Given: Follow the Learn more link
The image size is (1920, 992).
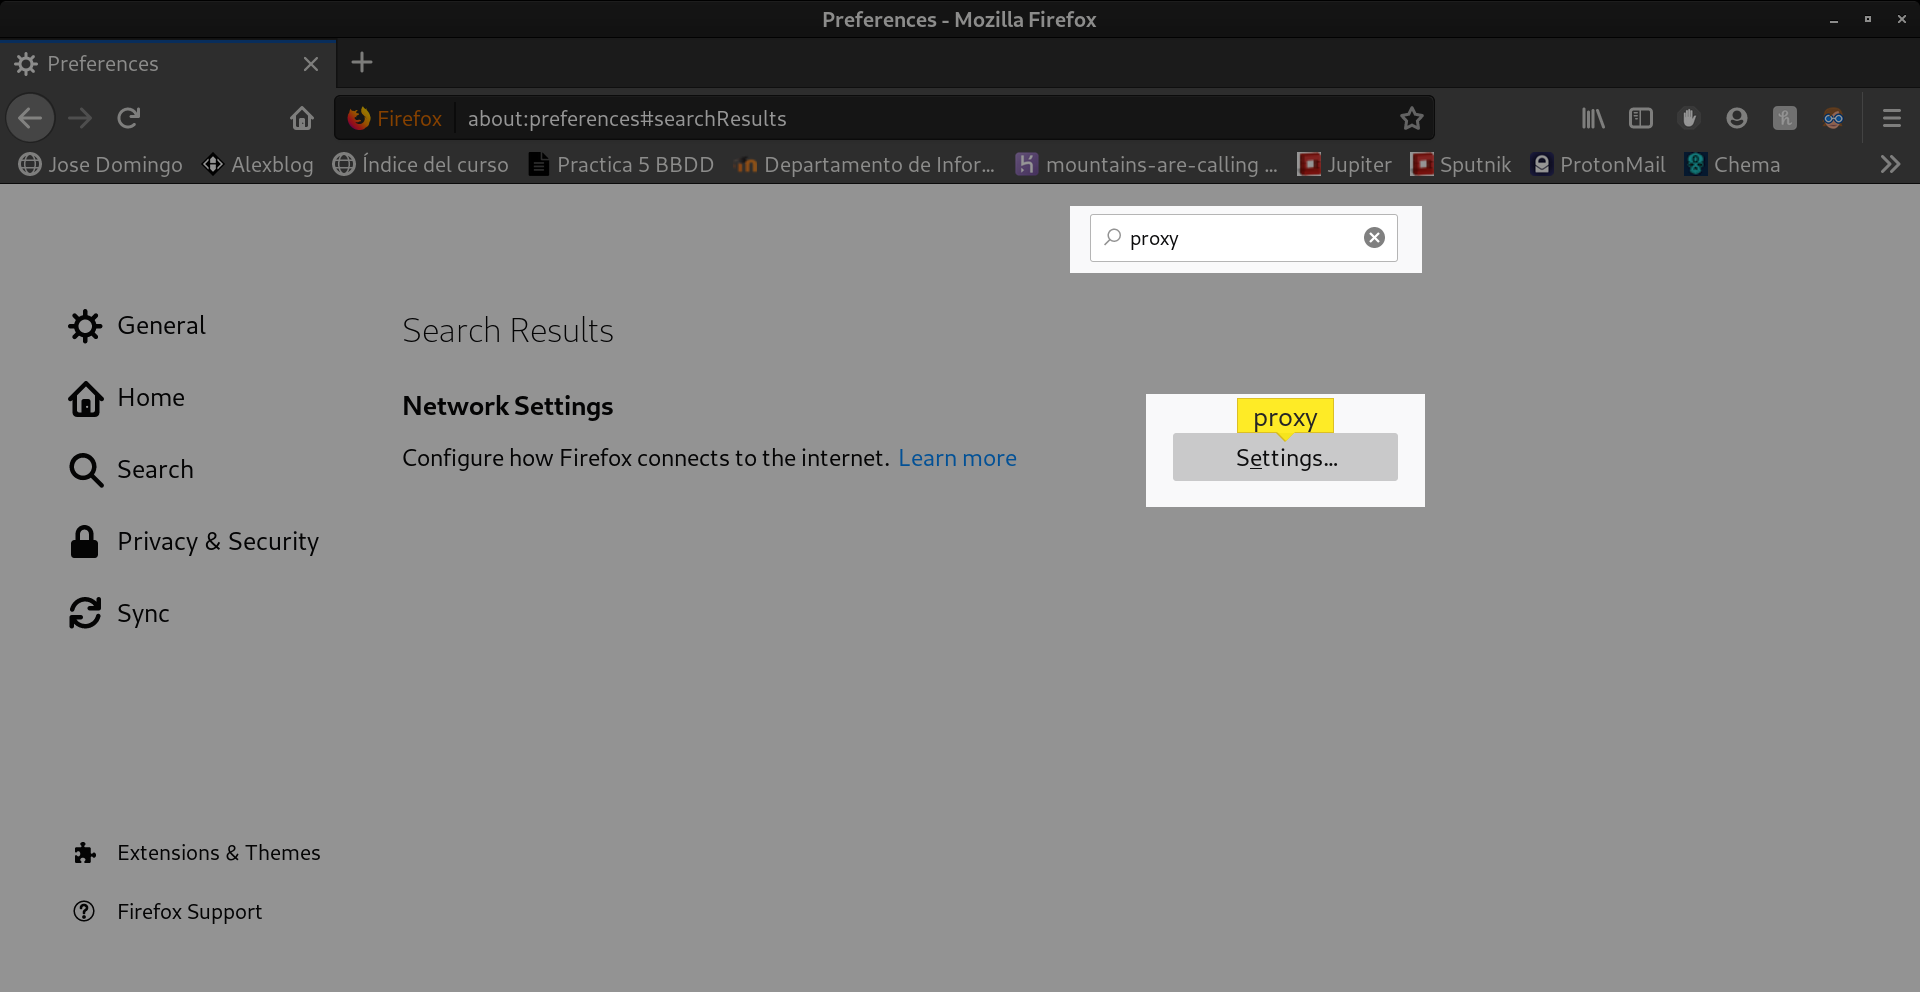Looking at the screenshot, I should coord(957,458).
